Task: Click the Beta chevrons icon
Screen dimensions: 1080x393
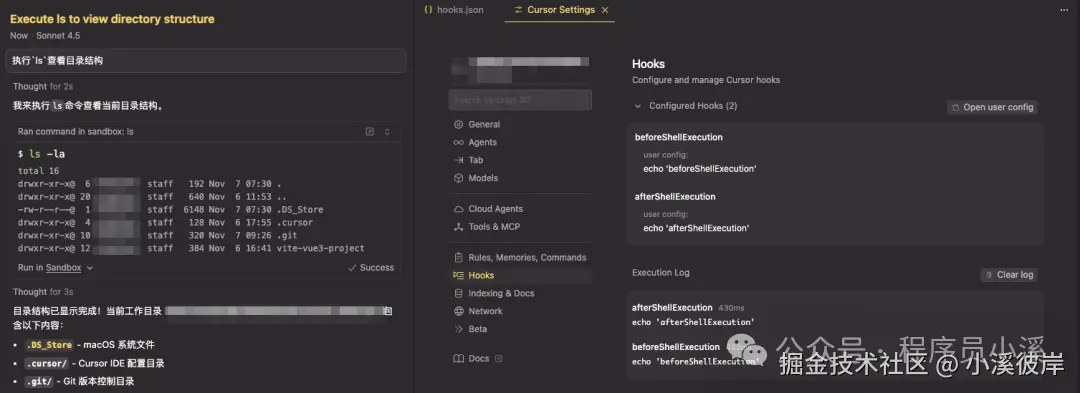Action: [x=458, y=329]
